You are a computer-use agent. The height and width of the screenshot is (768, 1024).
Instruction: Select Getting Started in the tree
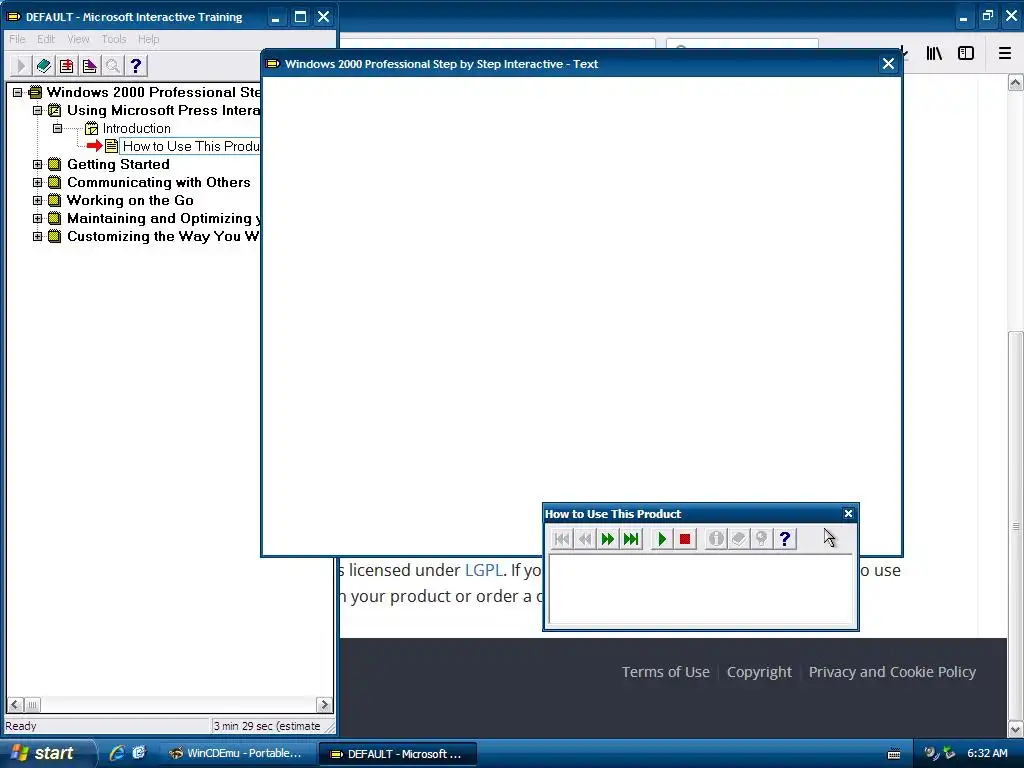click(x=118, y=165)
